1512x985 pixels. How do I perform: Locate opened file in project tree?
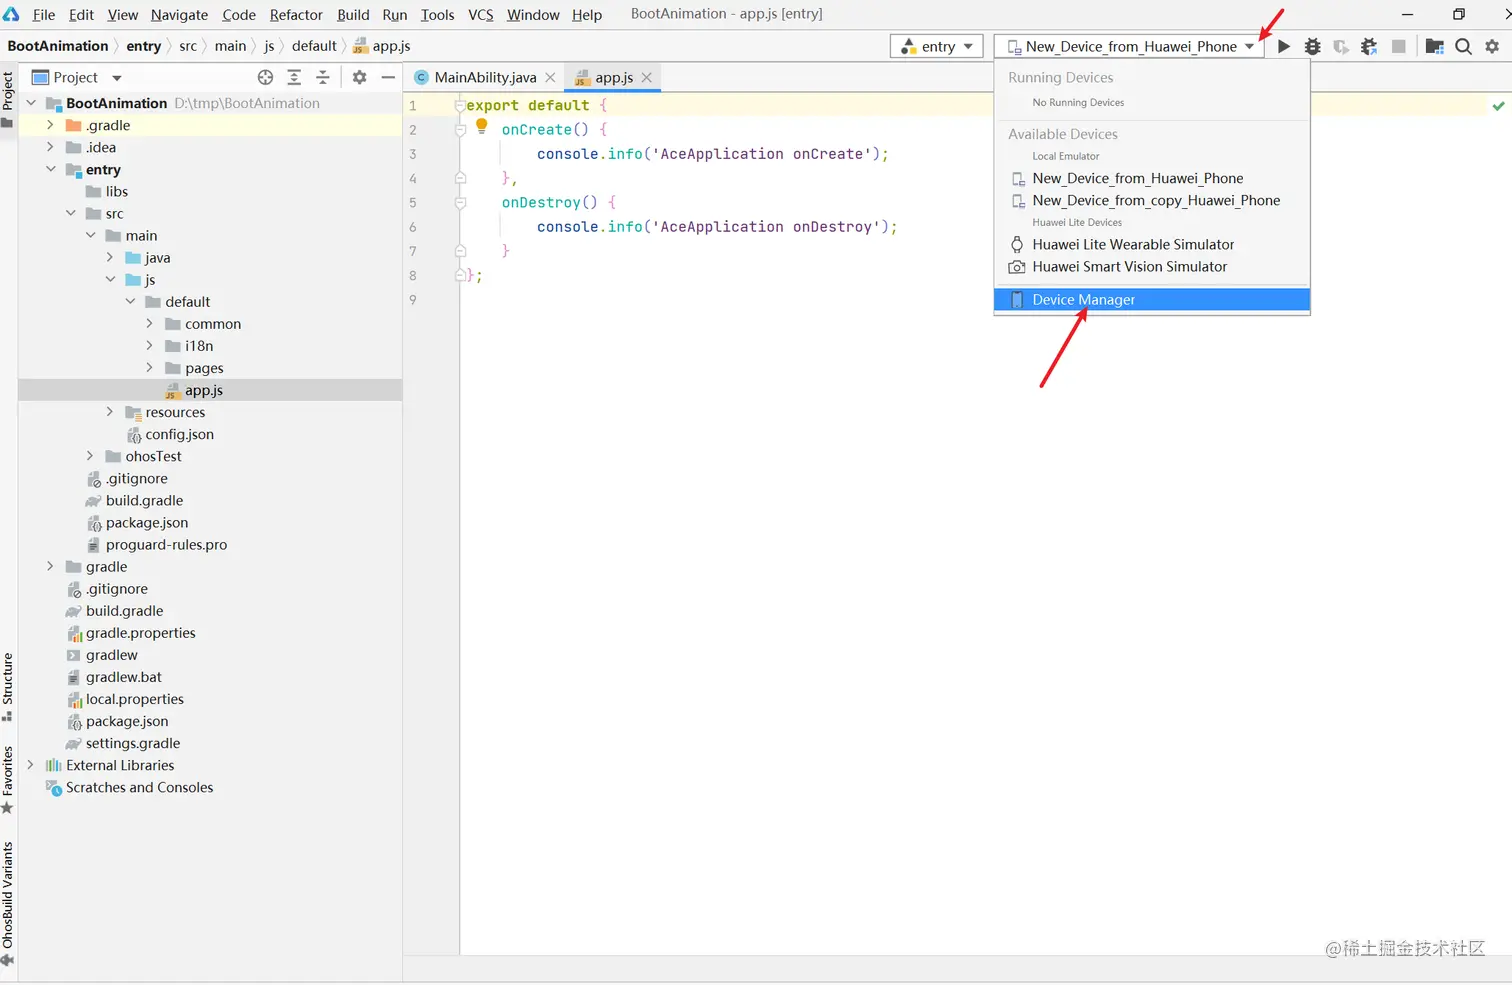(x=265, y=77)
